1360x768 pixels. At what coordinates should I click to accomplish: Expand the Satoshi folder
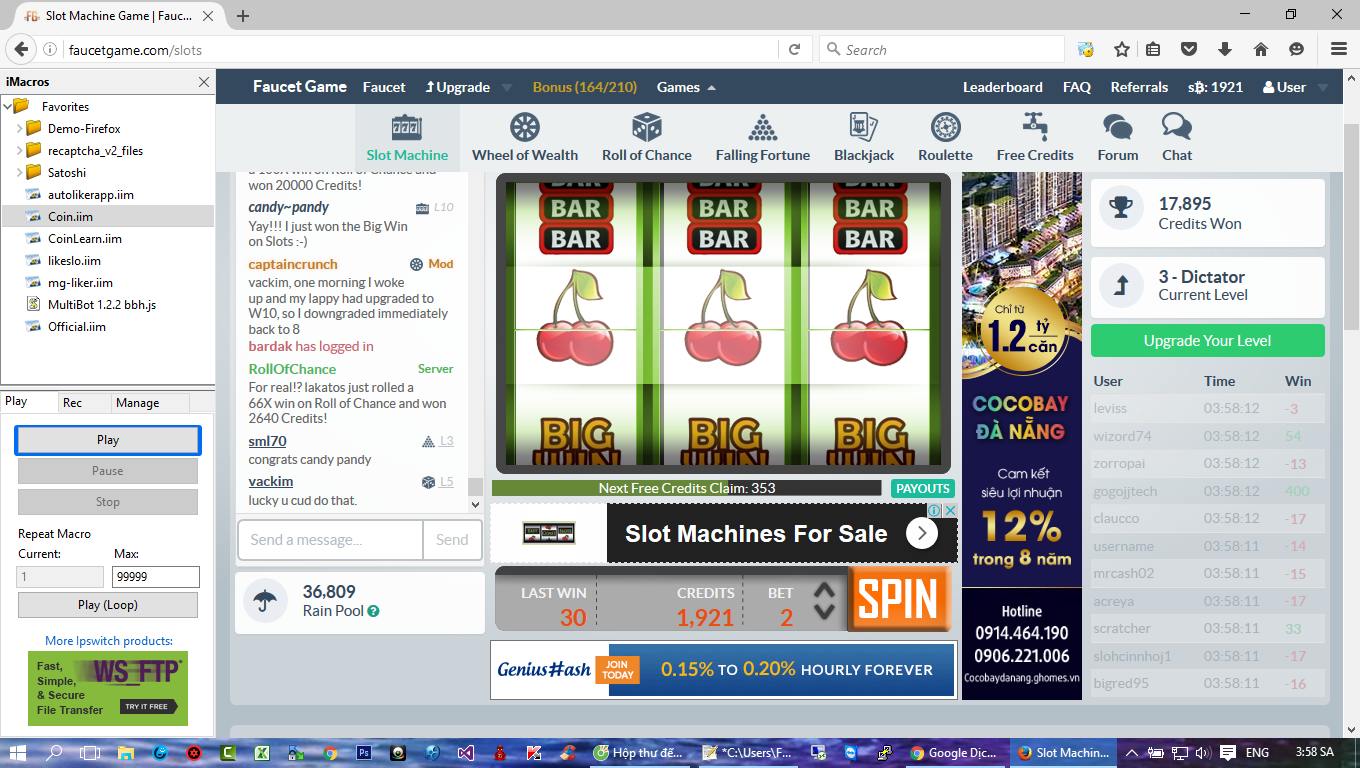tap(20, 173)
